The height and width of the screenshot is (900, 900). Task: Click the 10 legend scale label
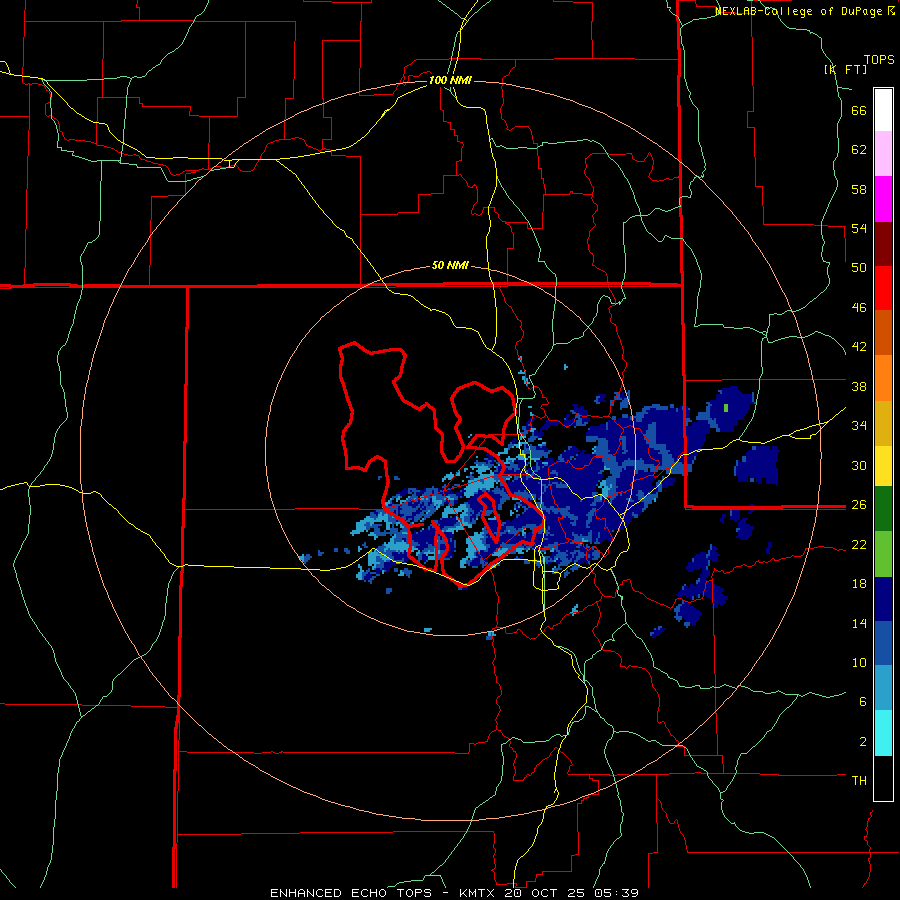click(x=859, y=662)
